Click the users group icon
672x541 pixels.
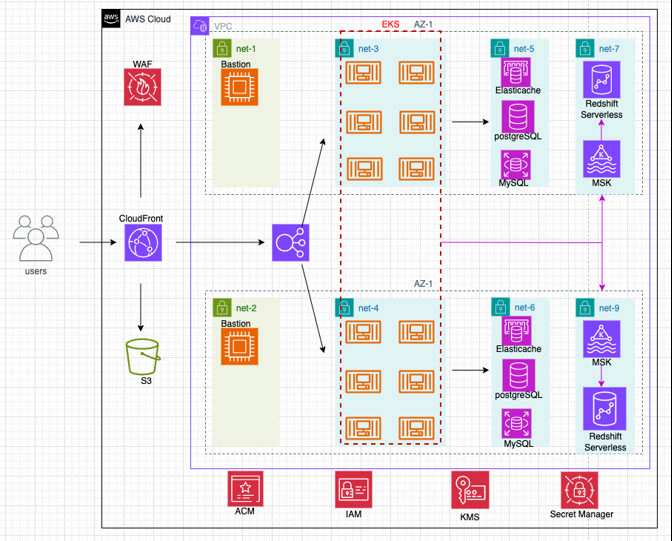pos(36,238)
